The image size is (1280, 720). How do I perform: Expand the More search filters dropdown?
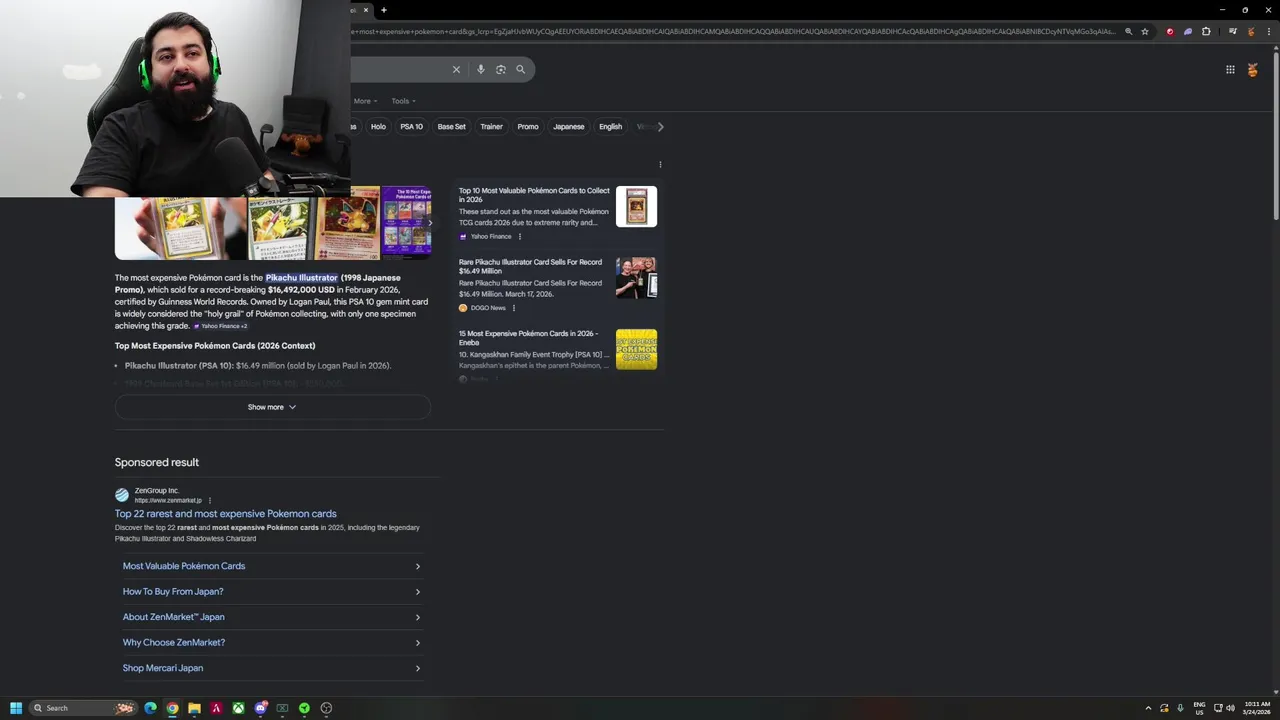[365, 101]
